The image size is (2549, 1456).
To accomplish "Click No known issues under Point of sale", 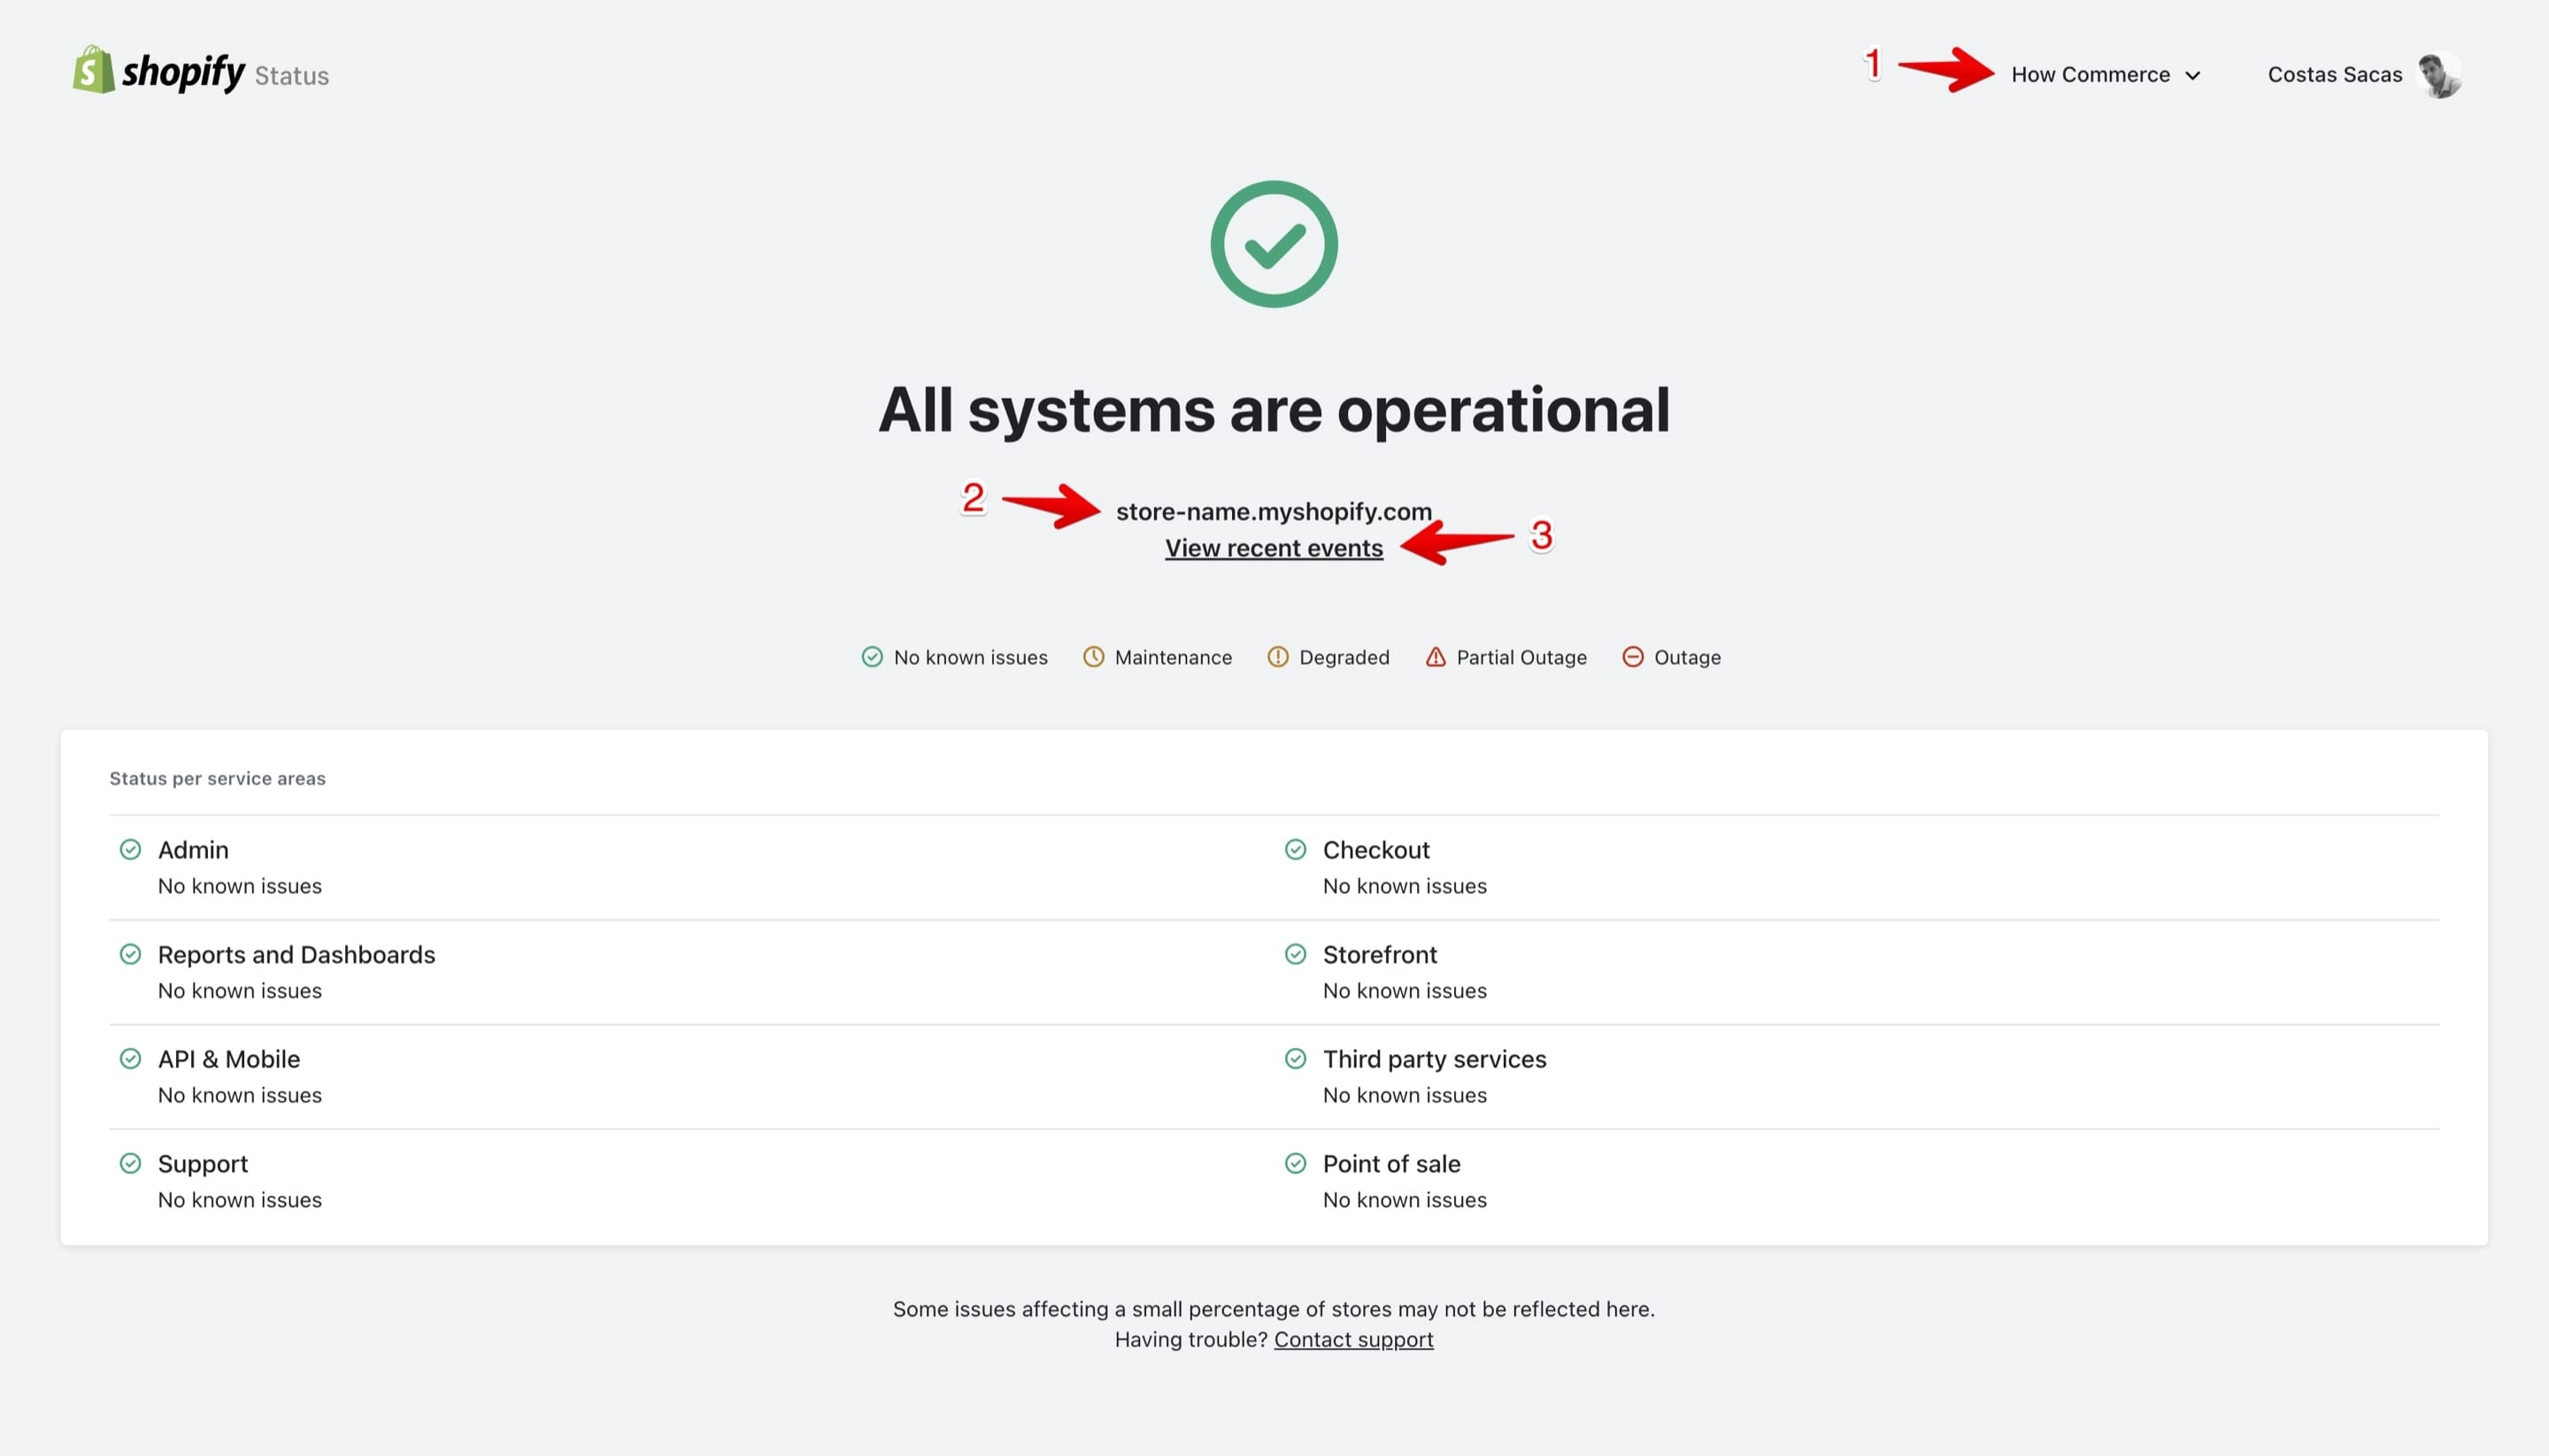I will (x=1404, y=1200).
